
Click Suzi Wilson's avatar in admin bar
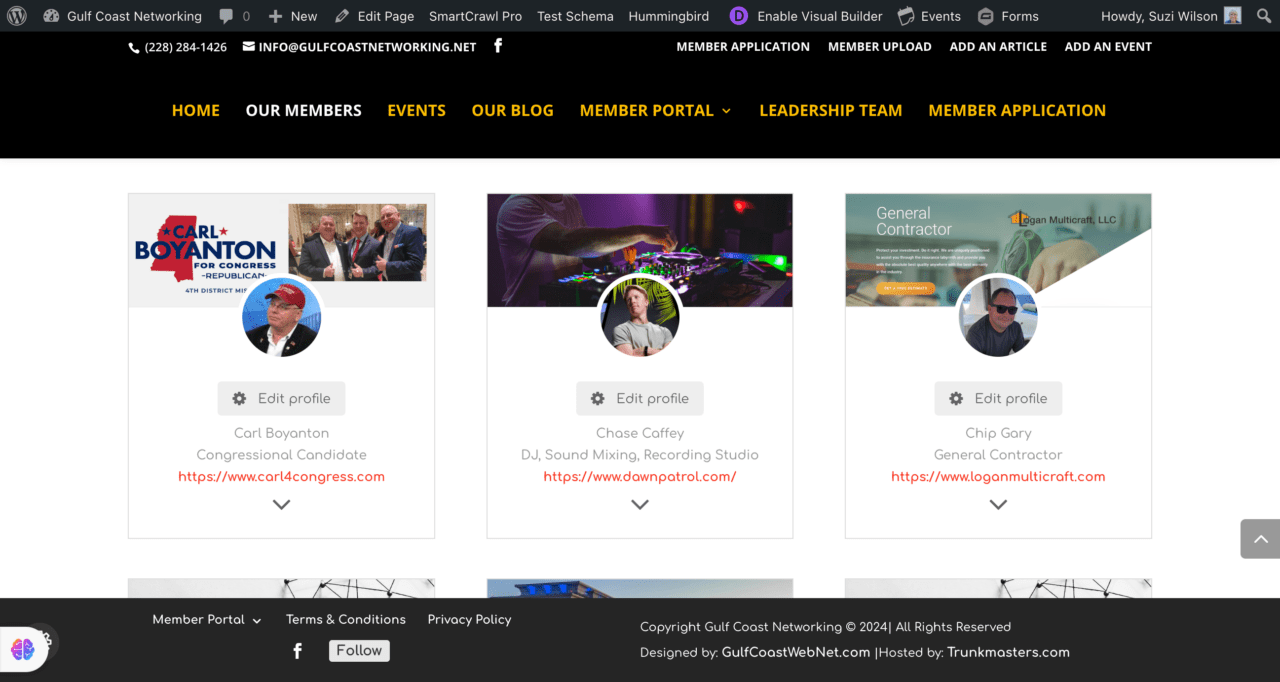tap(1233, 16)
